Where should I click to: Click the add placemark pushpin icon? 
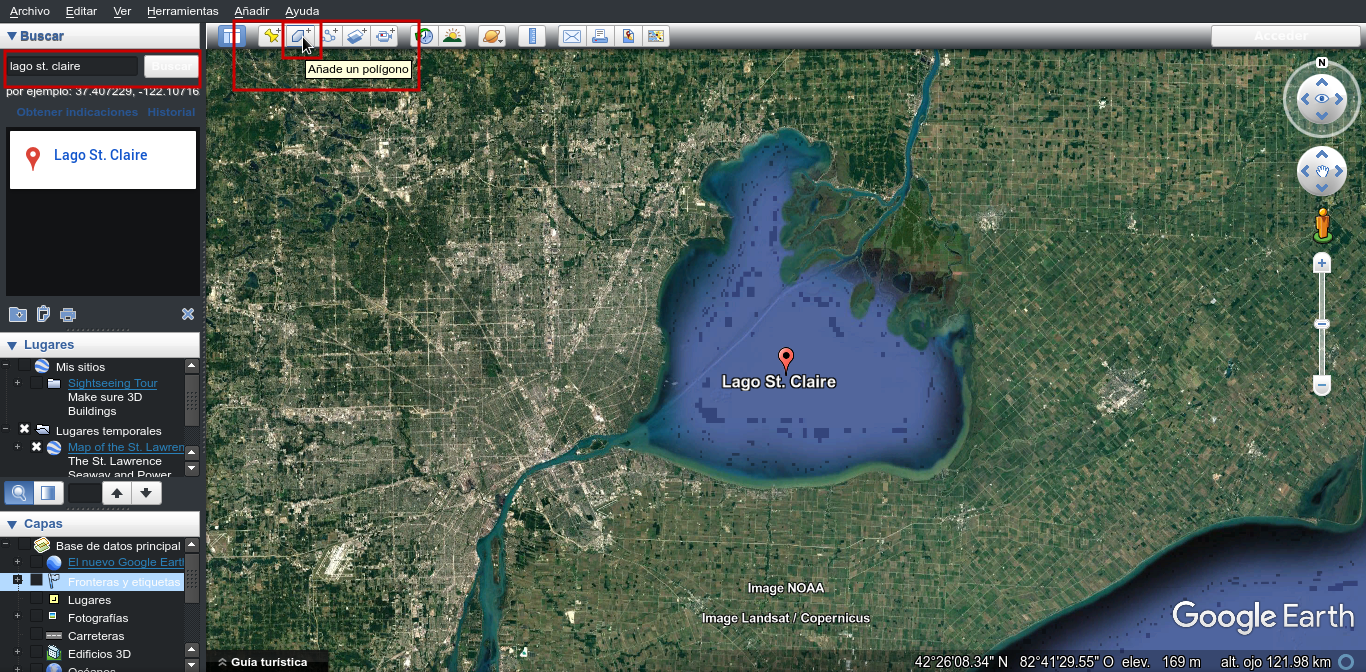271,36
